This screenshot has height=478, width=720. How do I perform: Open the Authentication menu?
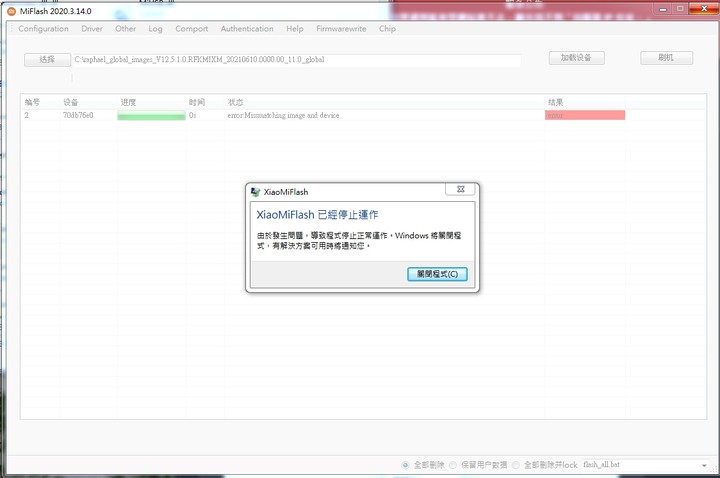tap(247, 28)
